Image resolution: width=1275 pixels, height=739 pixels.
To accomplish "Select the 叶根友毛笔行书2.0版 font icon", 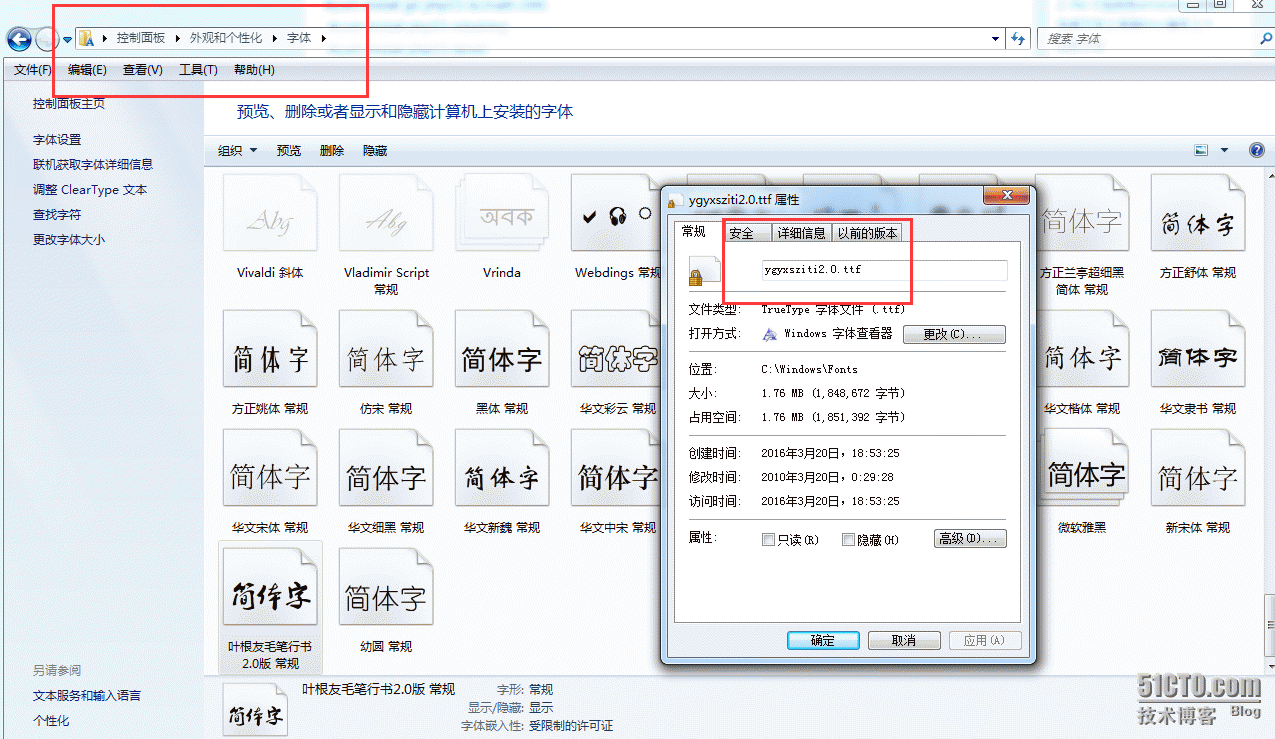I will click(270, 588).
